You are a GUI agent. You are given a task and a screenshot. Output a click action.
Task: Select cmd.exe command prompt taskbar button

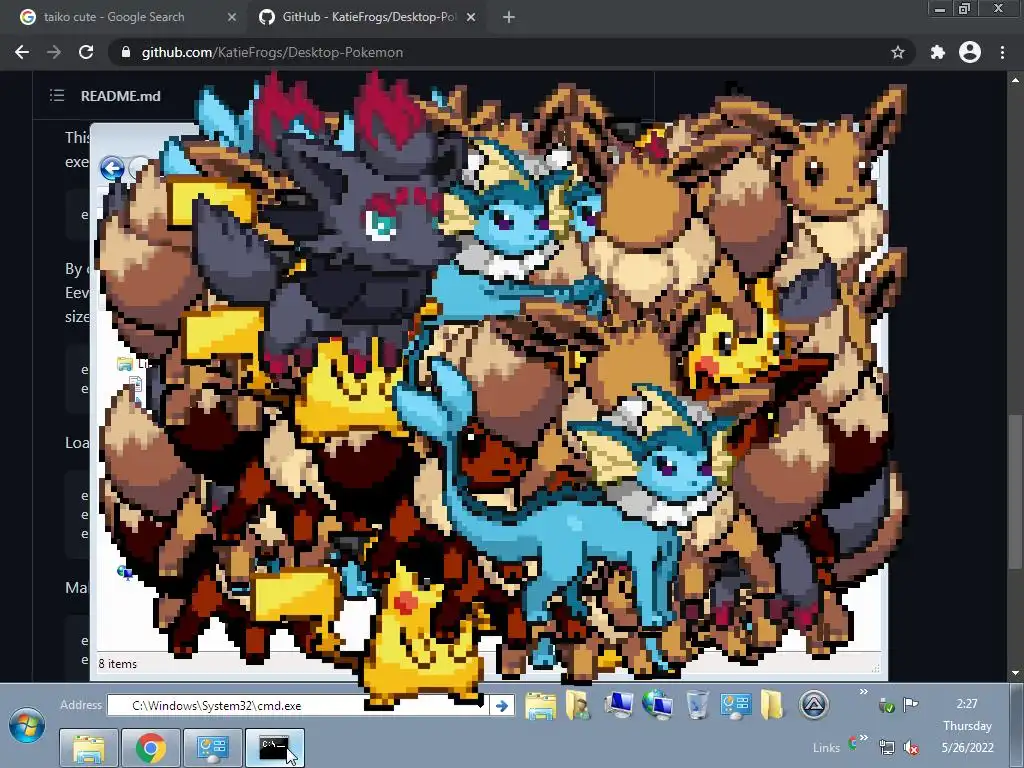(x=275, y=748)
